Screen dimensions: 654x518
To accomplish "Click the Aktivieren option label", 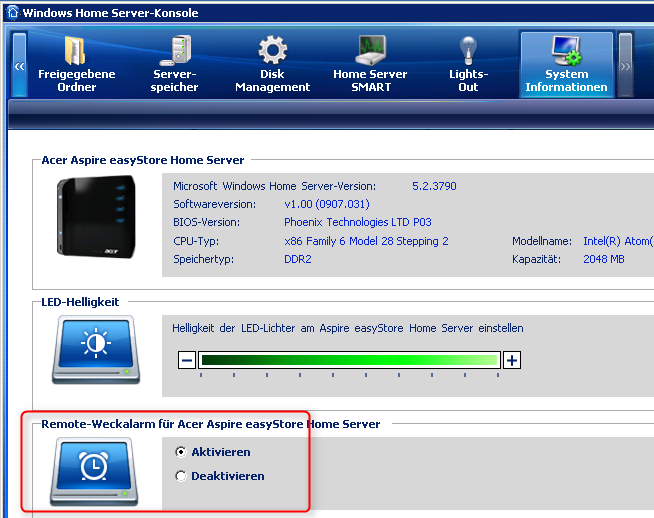I will 220,452.
